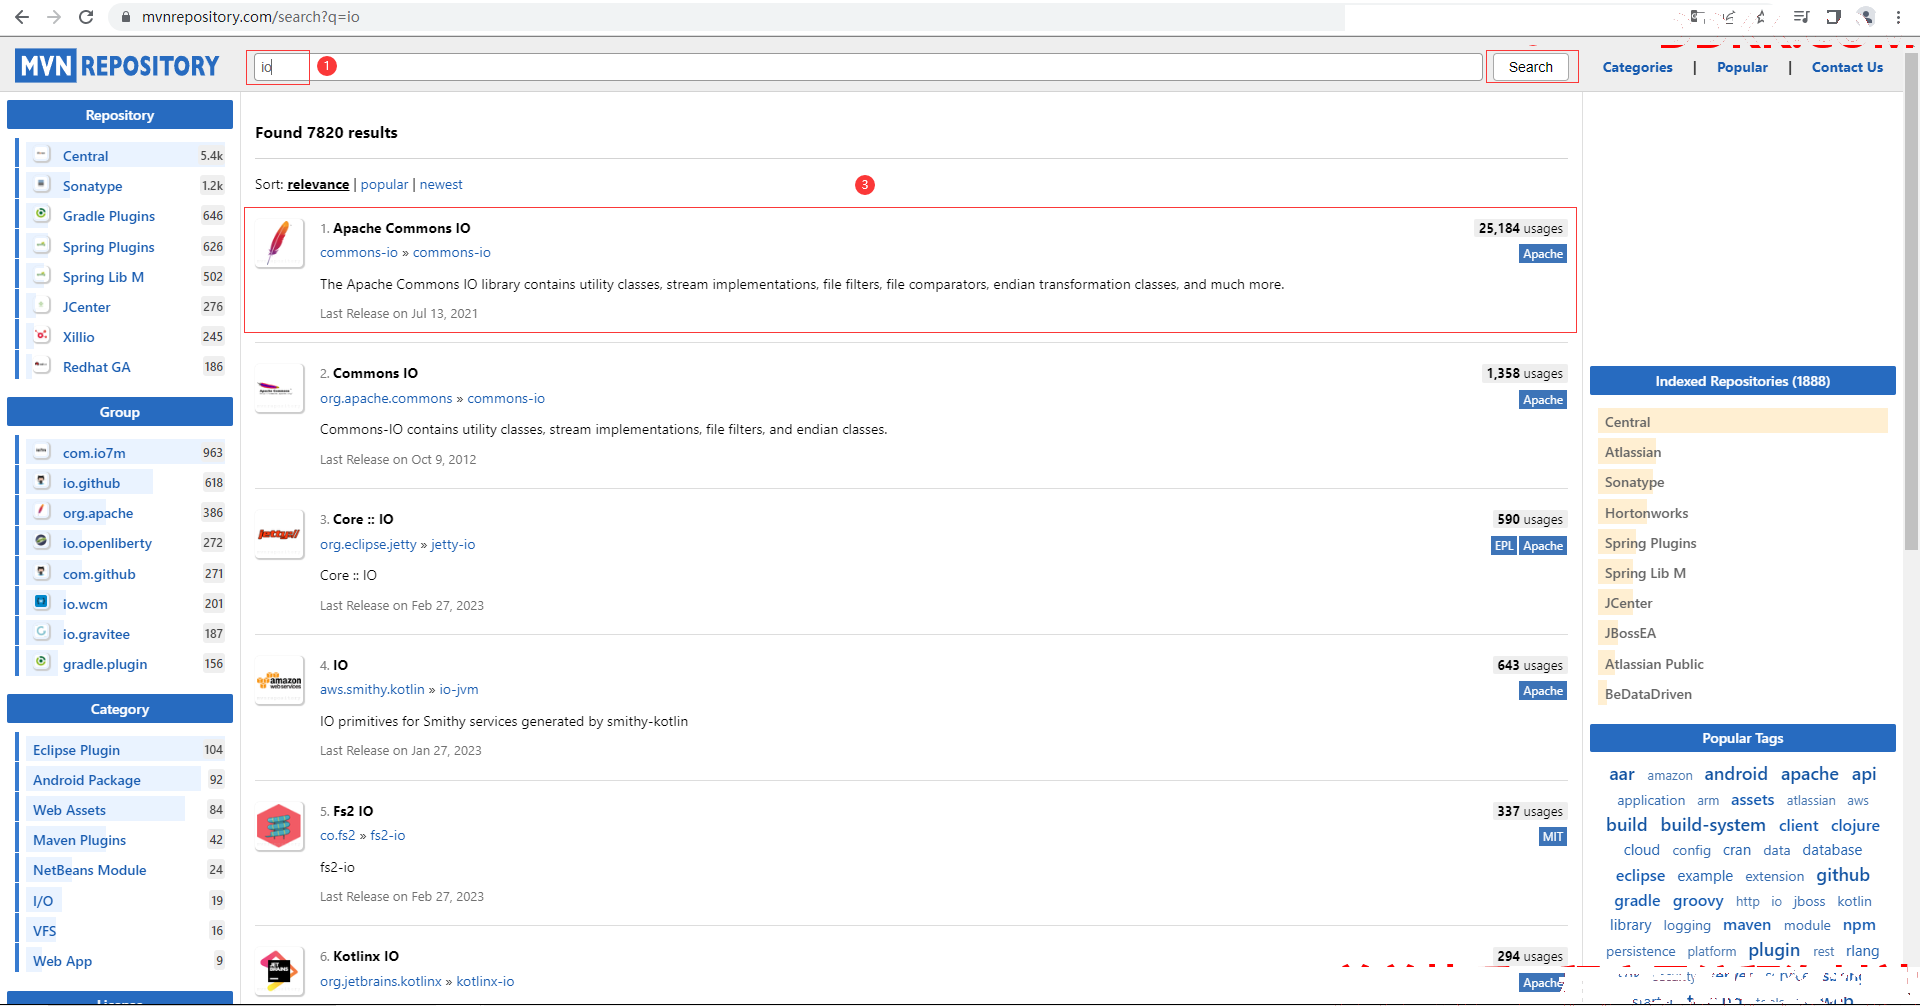Open the Contact Us page
This screenshot has height=1006, width=1920.
tap(1847, 67)
